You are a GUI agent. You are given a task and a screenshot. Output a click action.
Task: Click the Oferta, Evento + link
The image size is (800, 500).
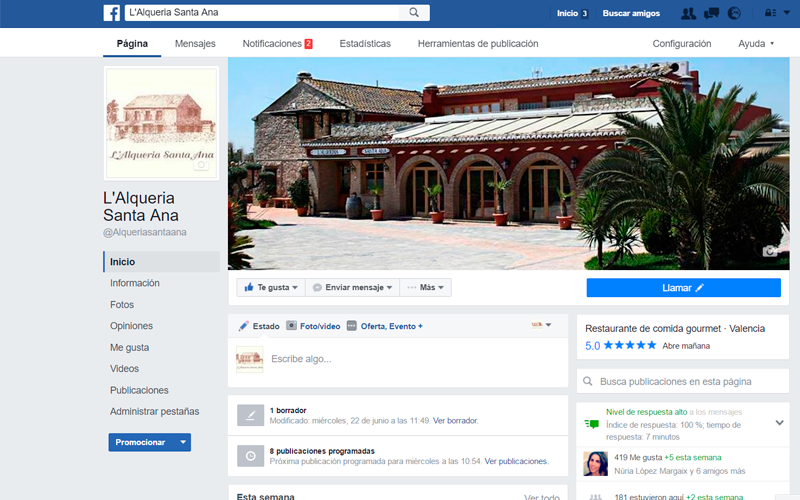391,326
